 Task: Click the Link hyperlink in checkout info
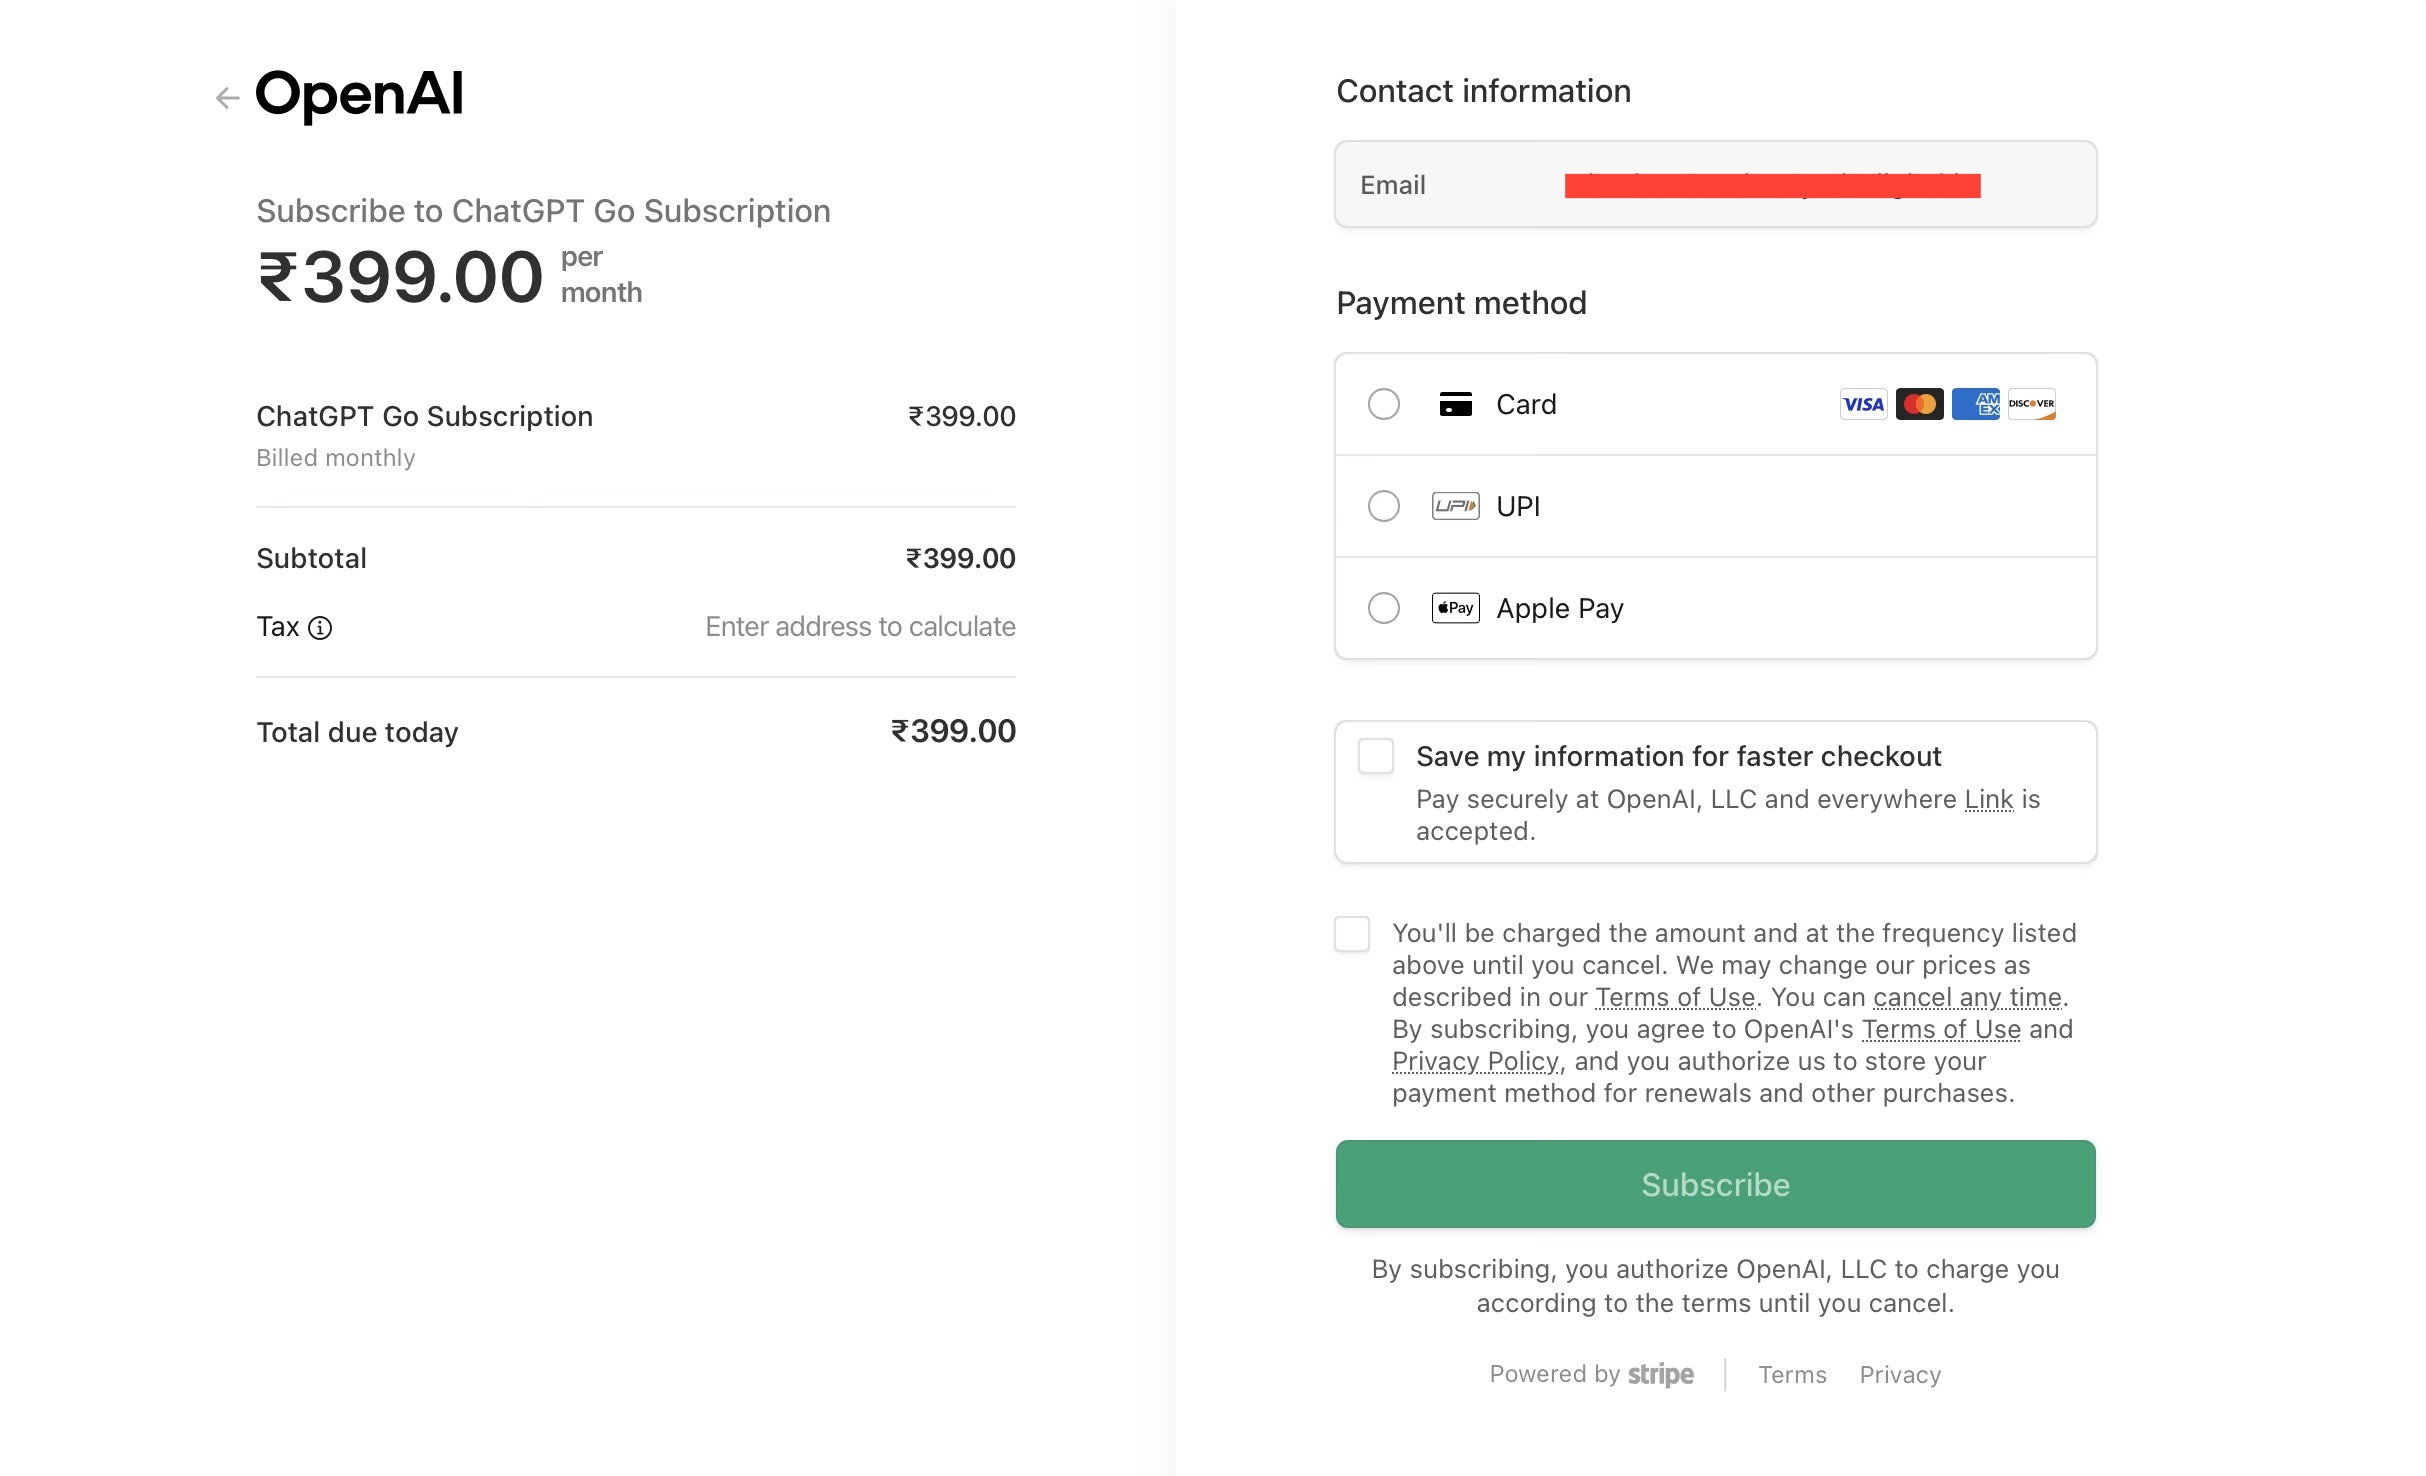coord(1988,800)
